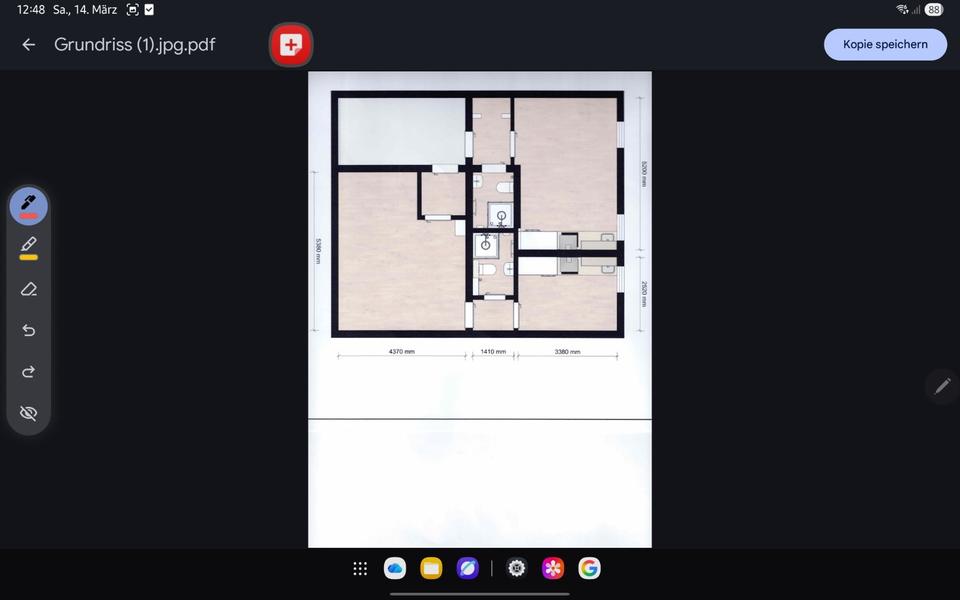
Task: Tap the floor plan image on the page
Action: [x=479, y=214]
